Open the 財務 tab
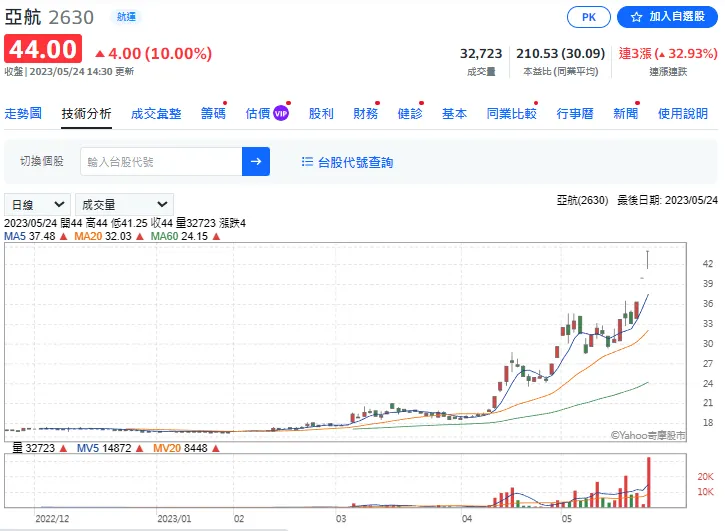725x531 pixels. click(365, 113)
